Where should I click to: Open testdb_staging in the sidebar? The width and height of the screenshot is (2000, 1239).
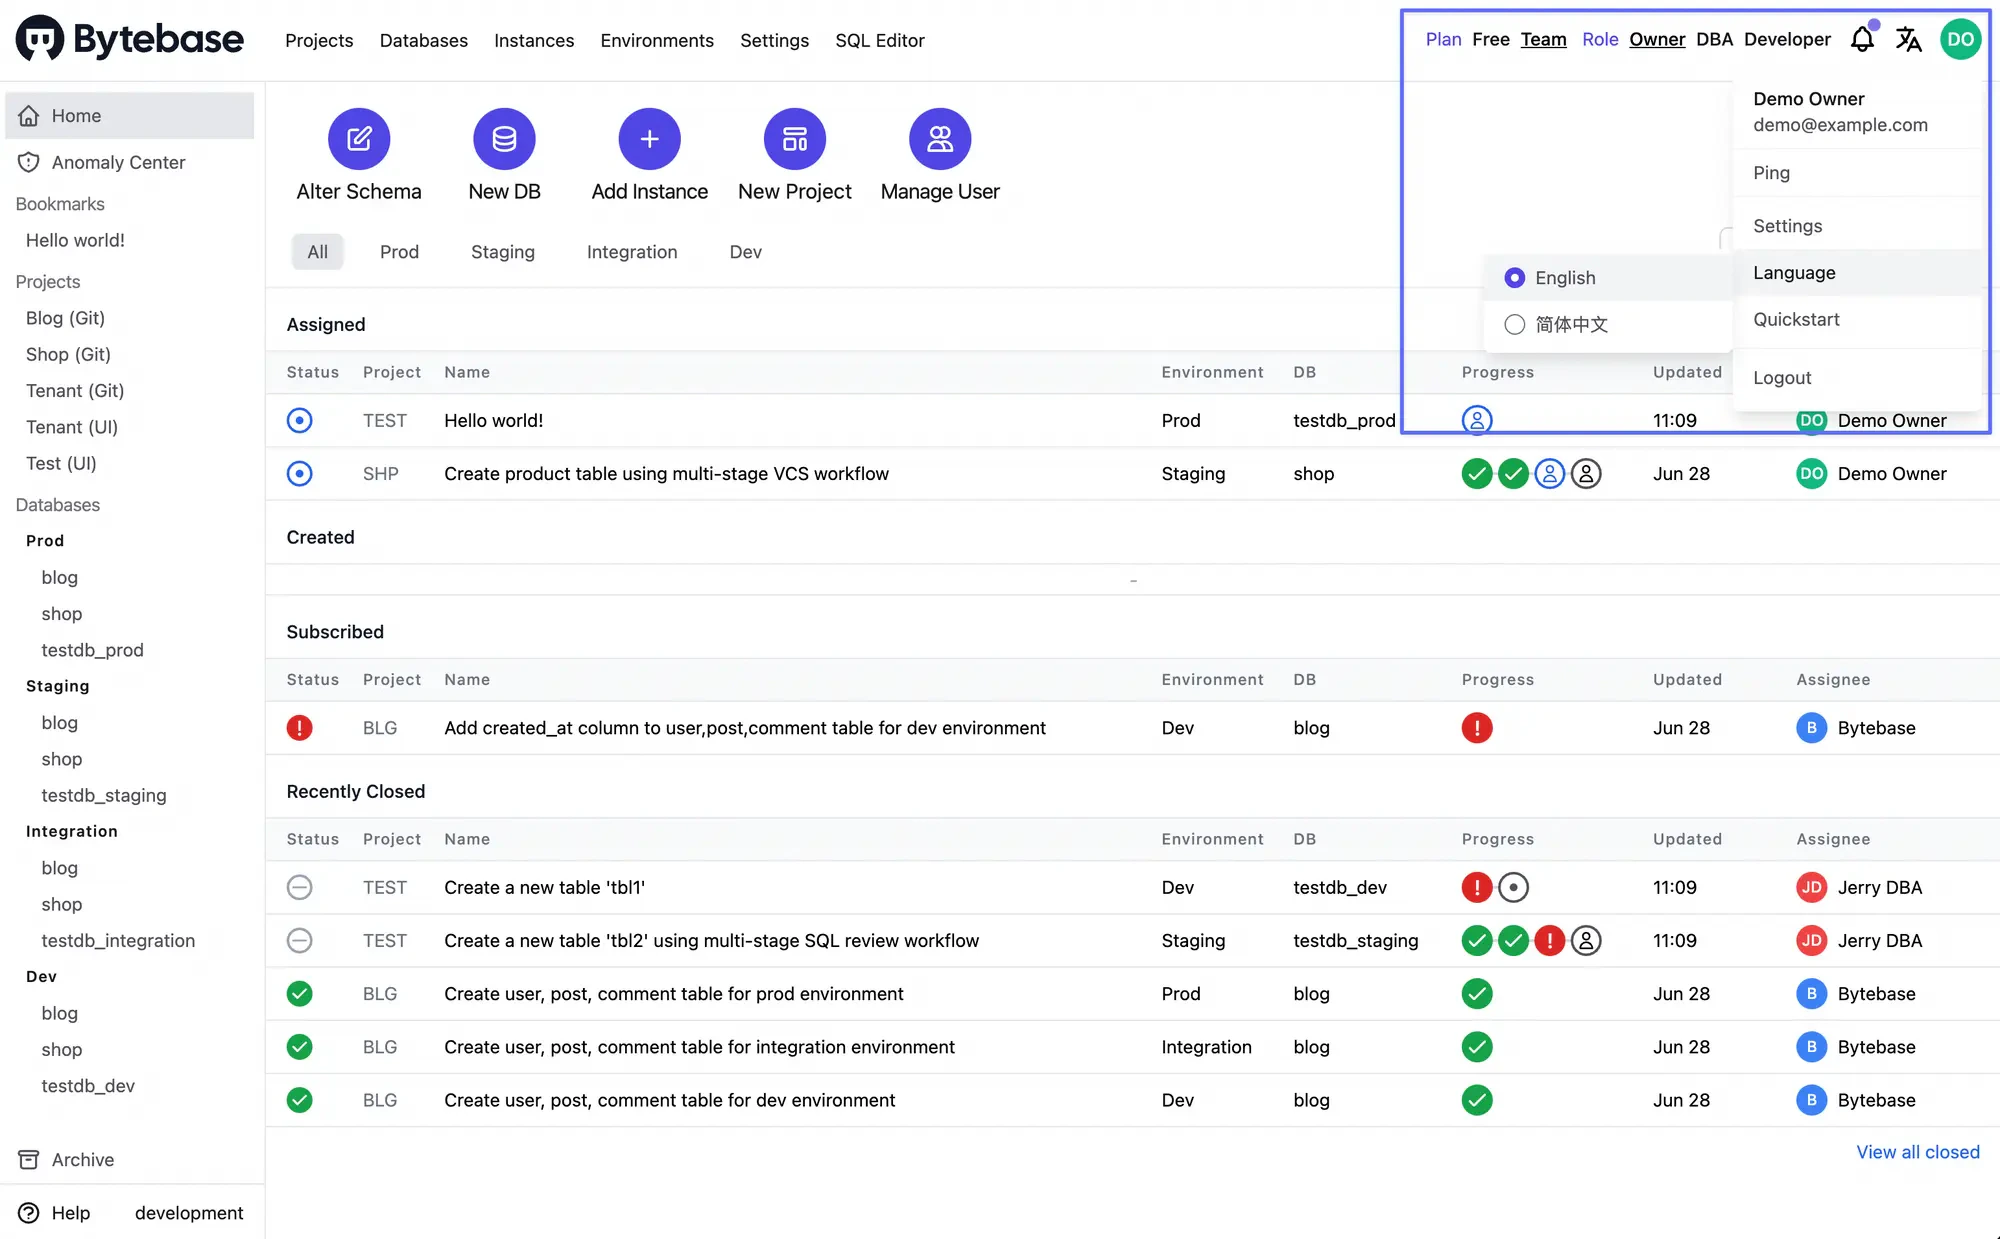click(x=104, y=795)
